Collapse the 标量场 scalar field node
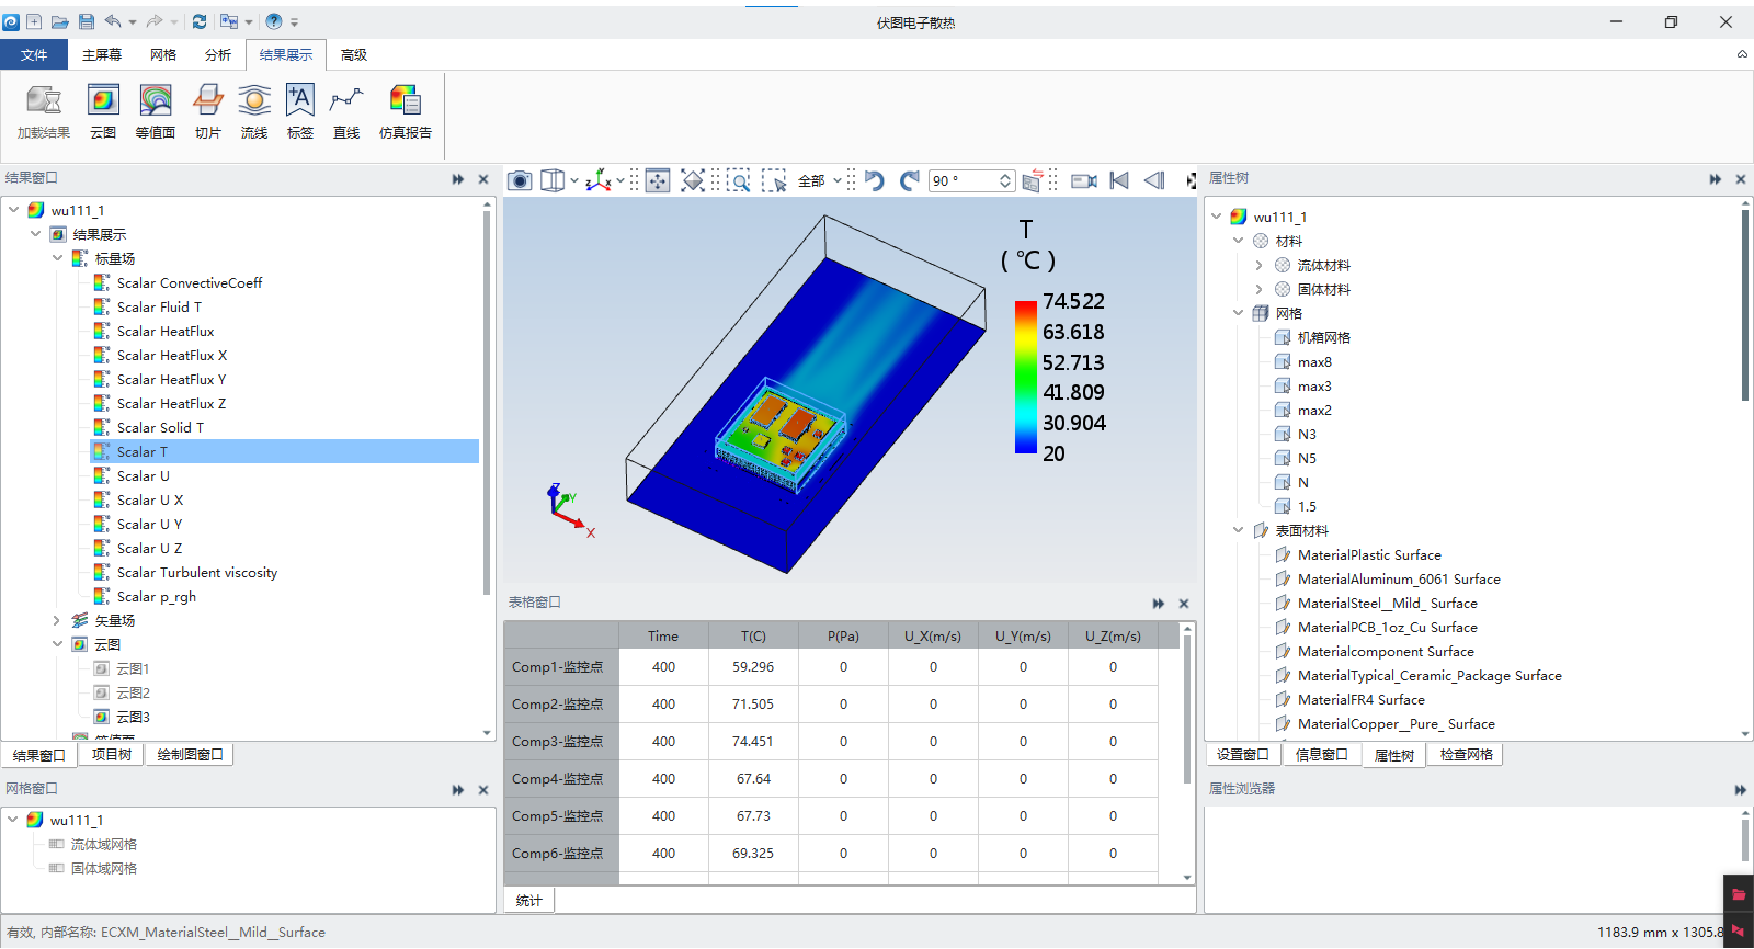 58,258
